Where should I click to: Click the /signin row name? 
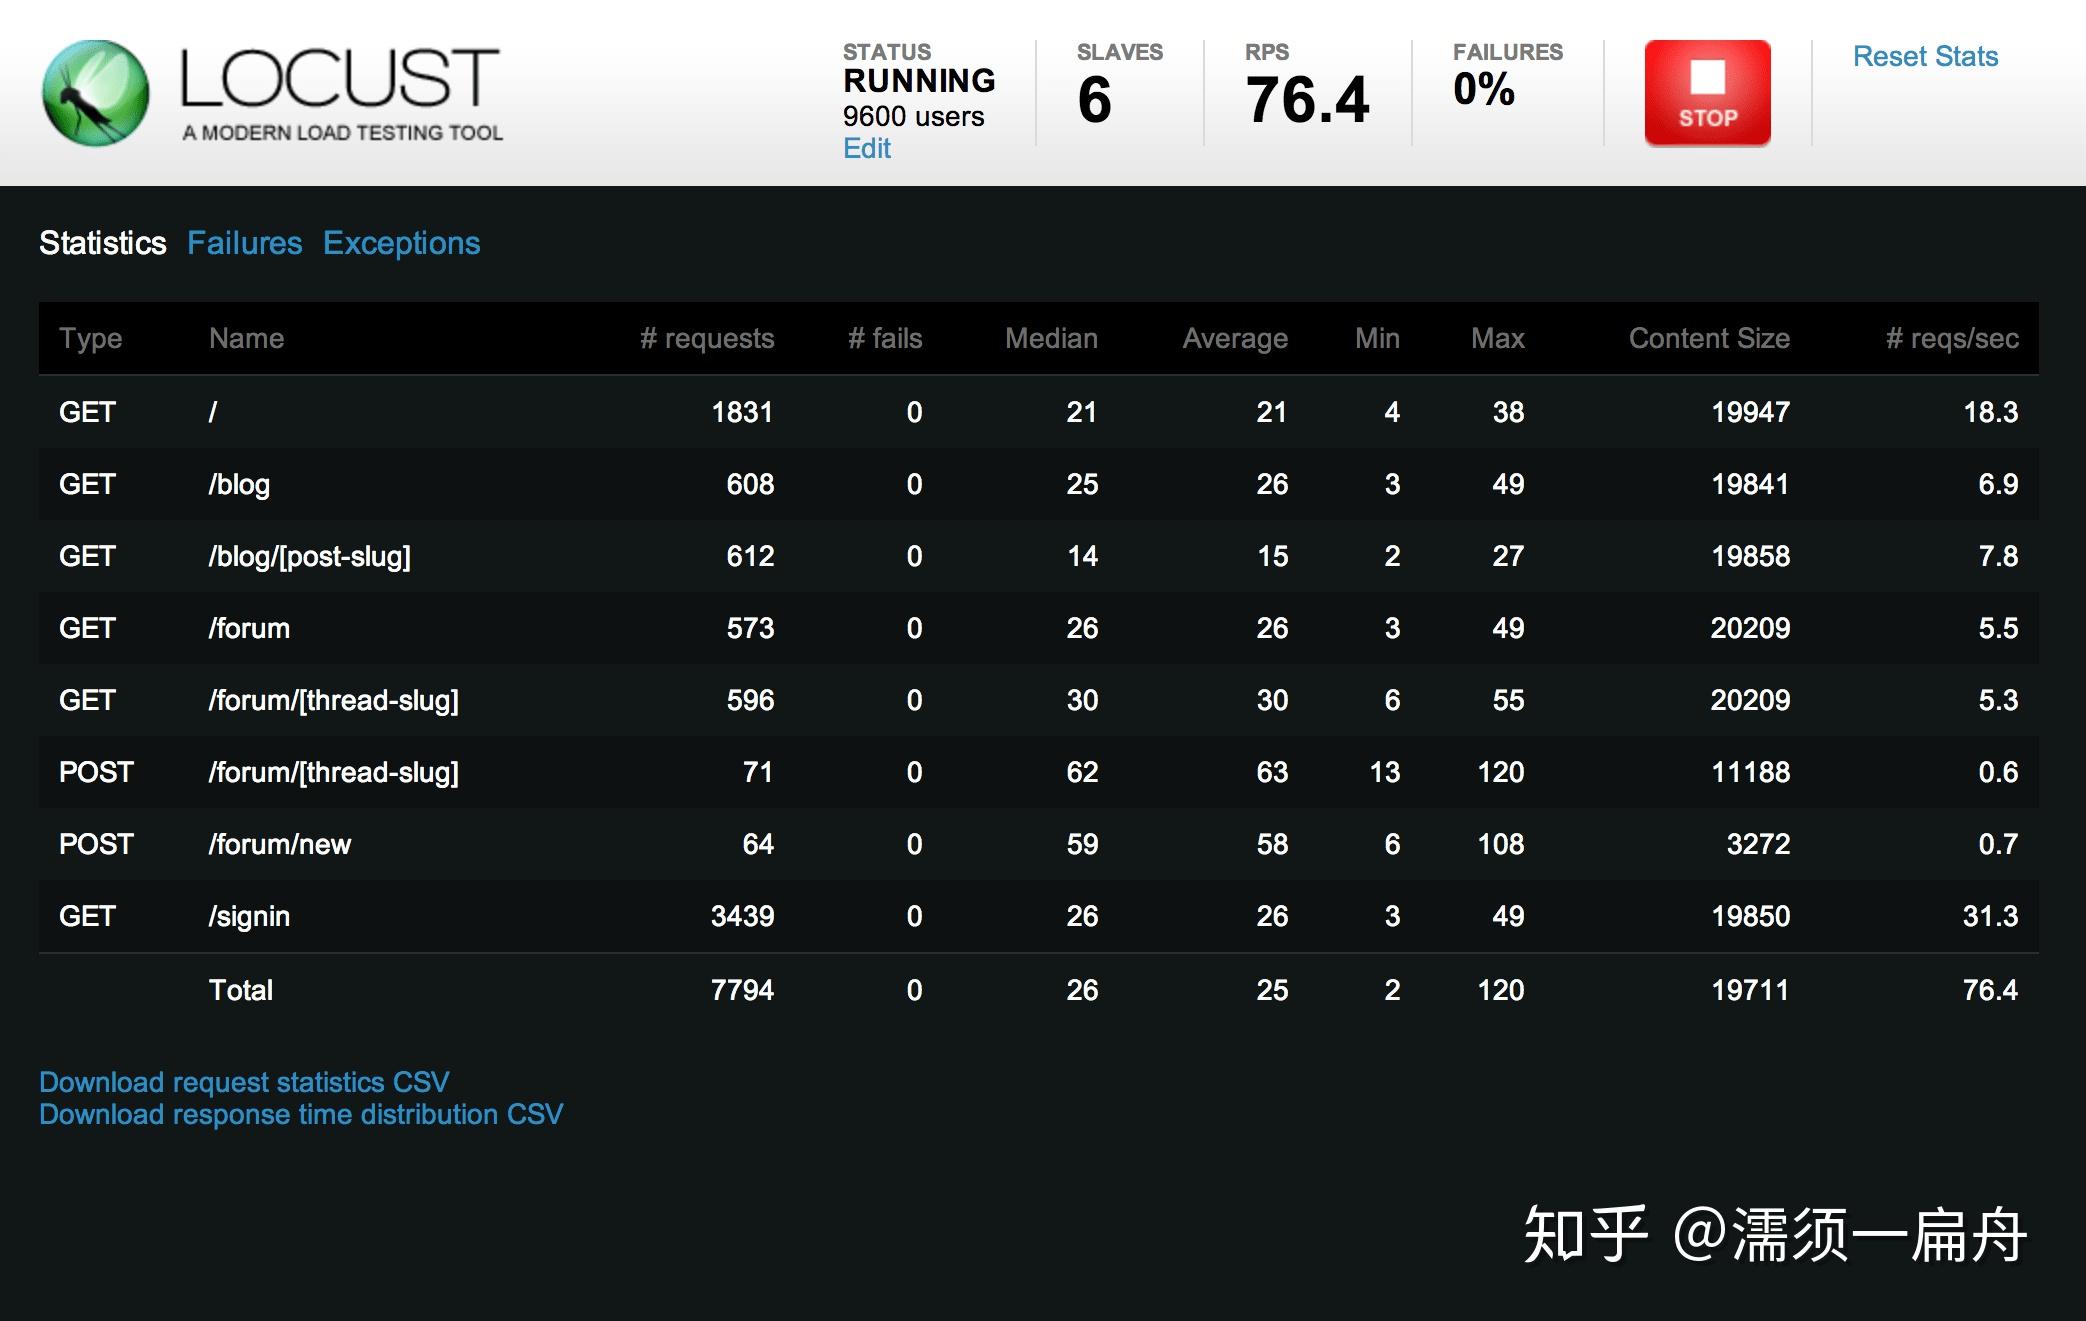tap(249, 916)
